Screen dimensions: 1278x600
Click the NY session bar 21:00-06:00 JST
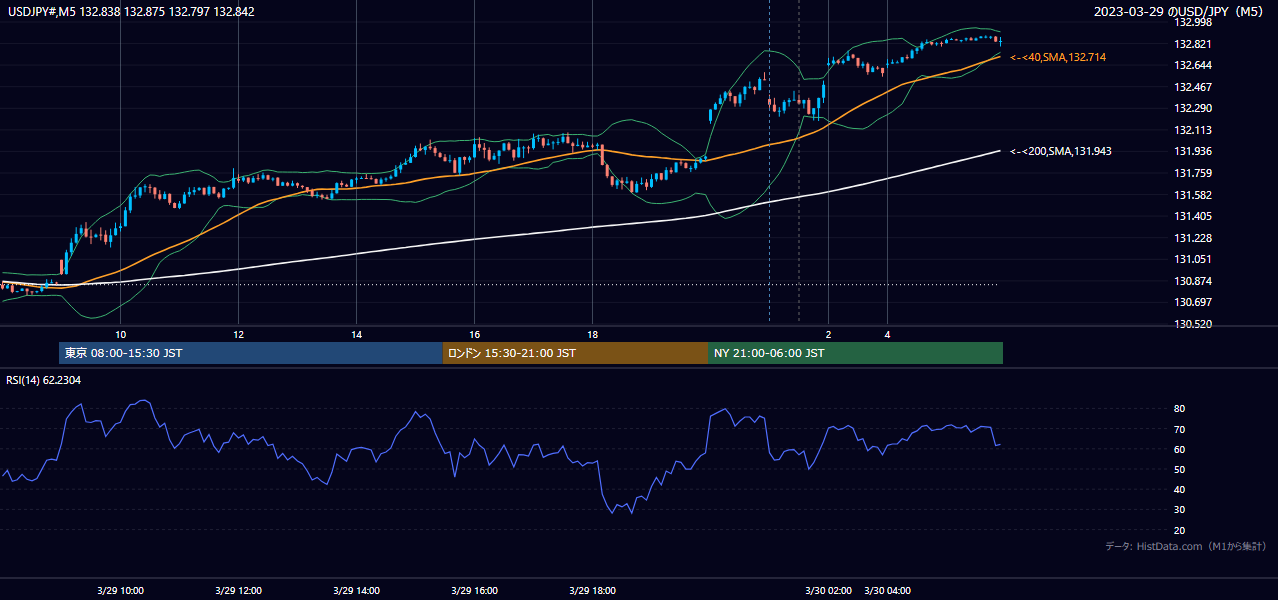point(855,353)
